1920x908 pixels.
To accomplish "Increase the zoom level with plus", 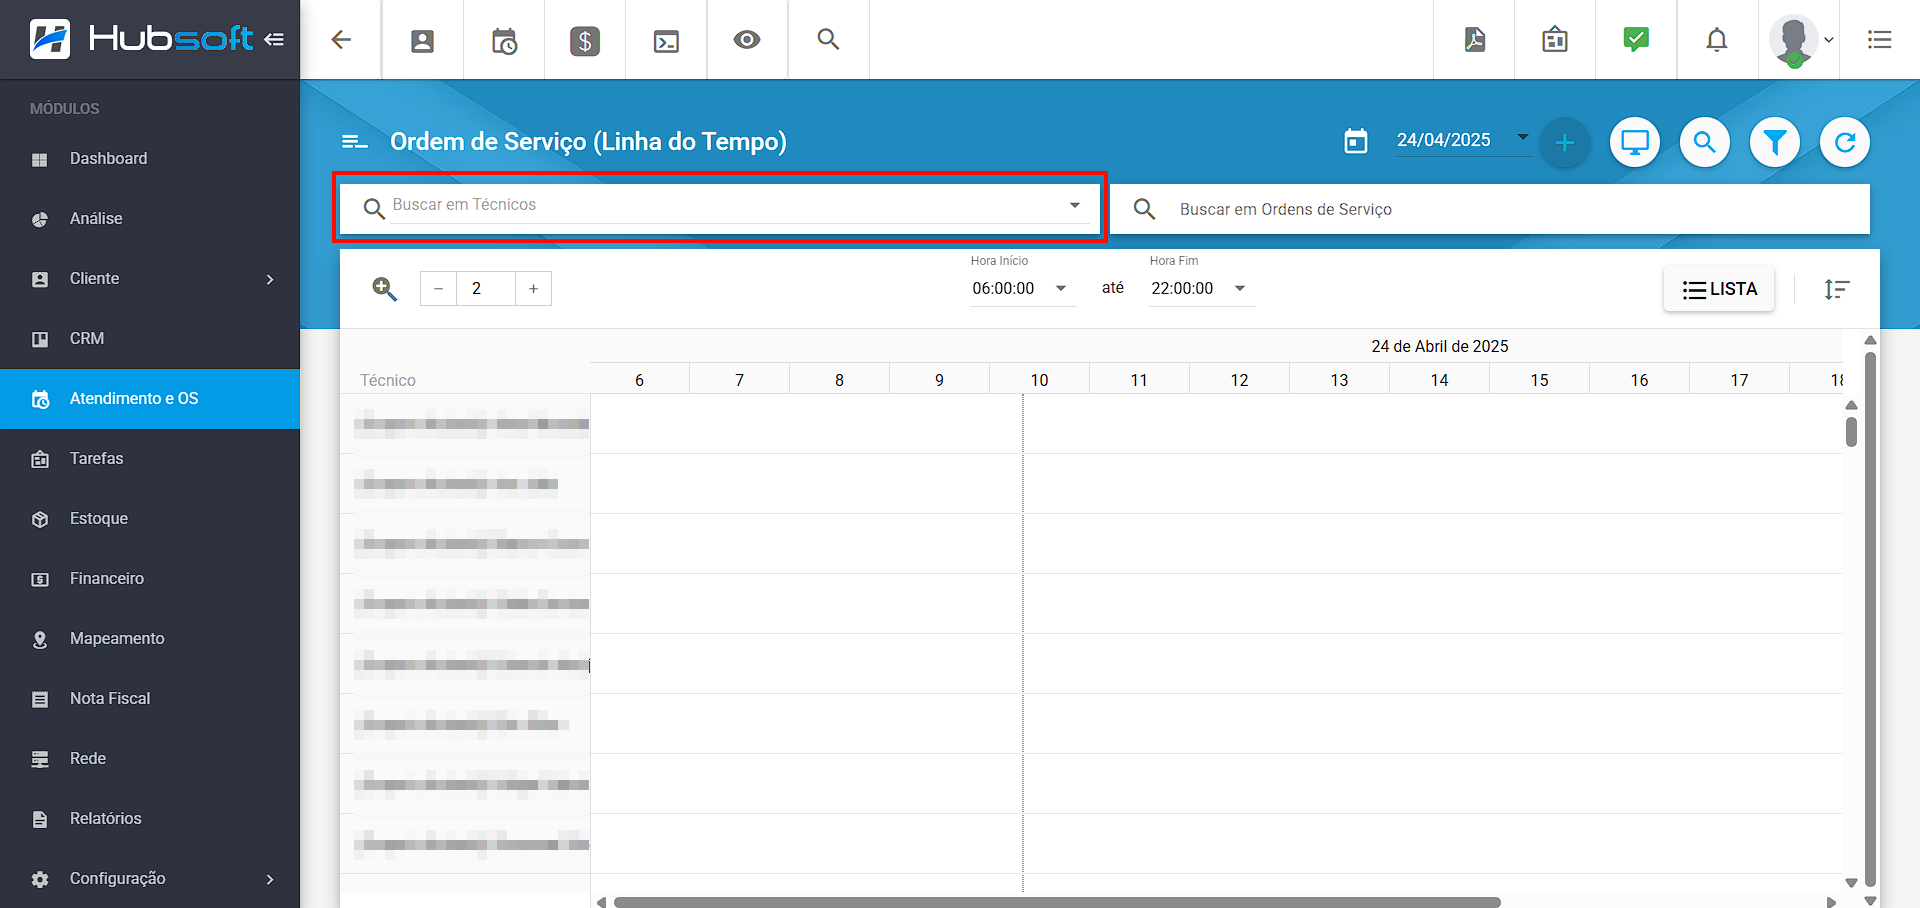I will [x=534, y=289].
